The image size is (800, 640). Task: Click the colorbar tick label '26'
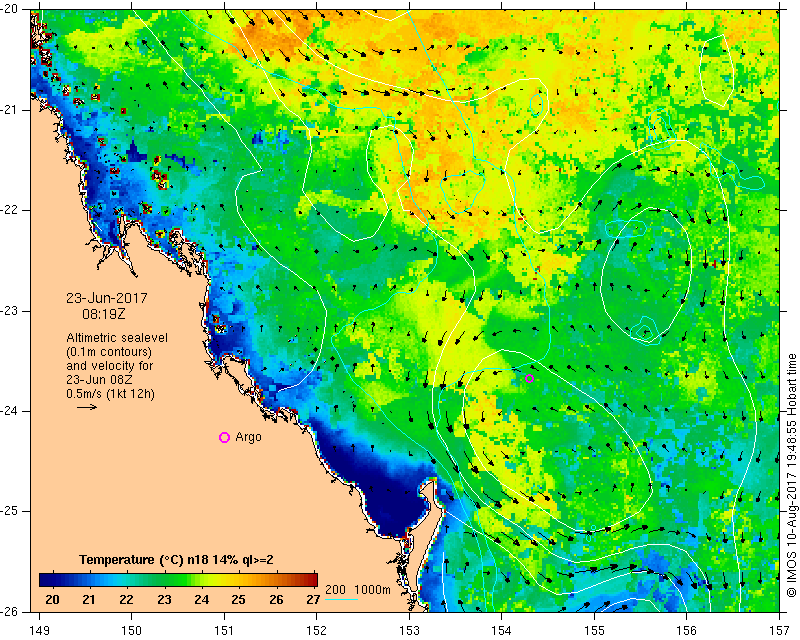(x=276, y=599)
